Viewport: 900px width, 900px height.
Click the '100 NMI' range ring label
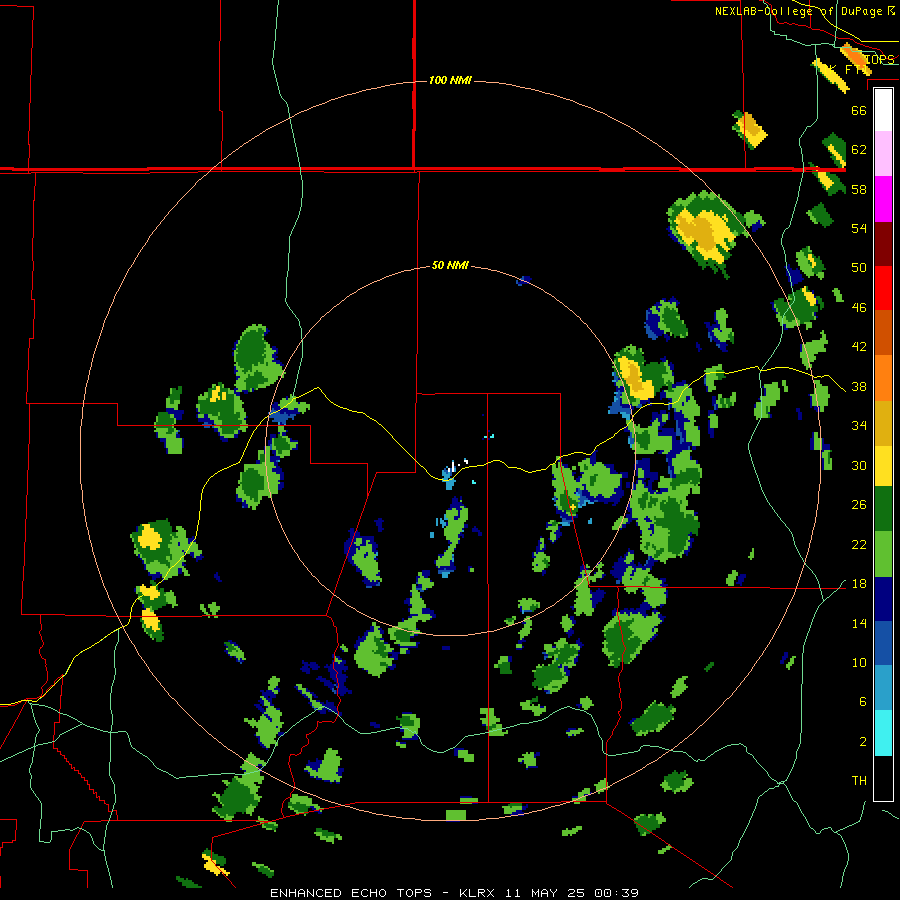point(451,80)
